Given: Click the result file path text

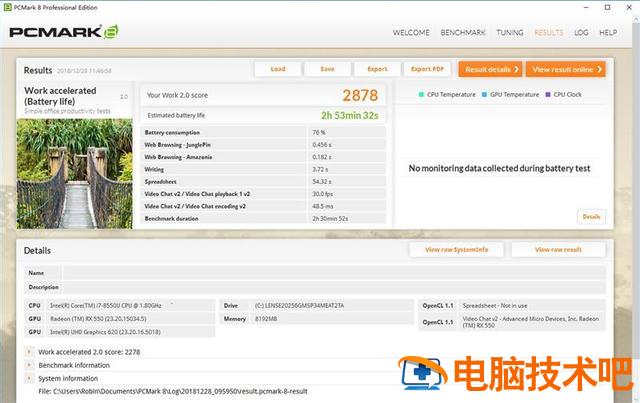Looking at the screenshot, I should coord(173,391).
